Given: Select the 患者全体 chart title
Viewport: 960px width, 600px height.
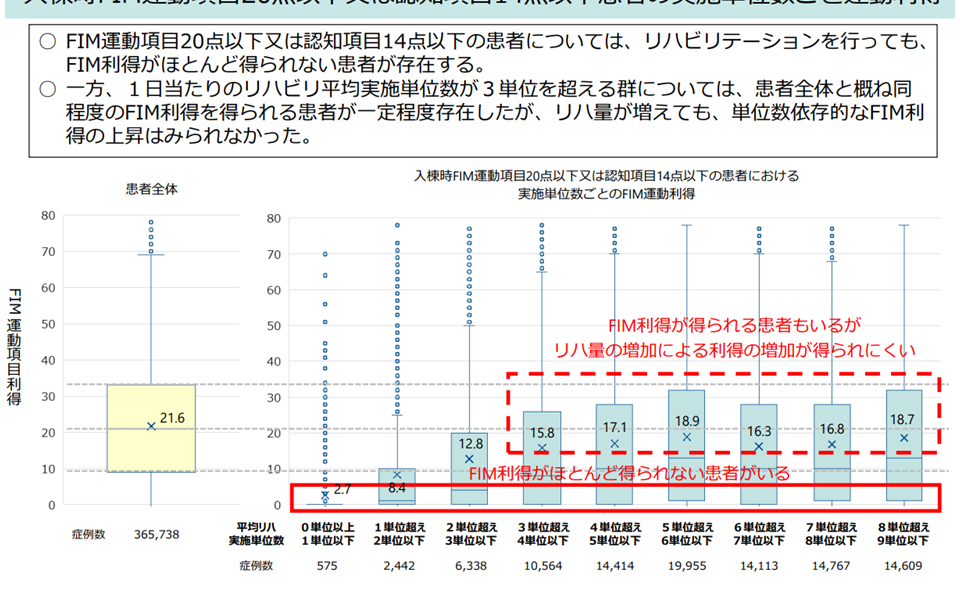Looking at the screenshot, I should point(151,188).
